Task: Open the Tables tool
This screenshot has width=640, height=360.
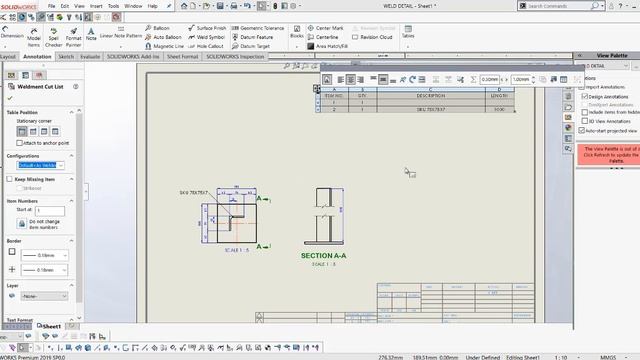Action: 408,32
